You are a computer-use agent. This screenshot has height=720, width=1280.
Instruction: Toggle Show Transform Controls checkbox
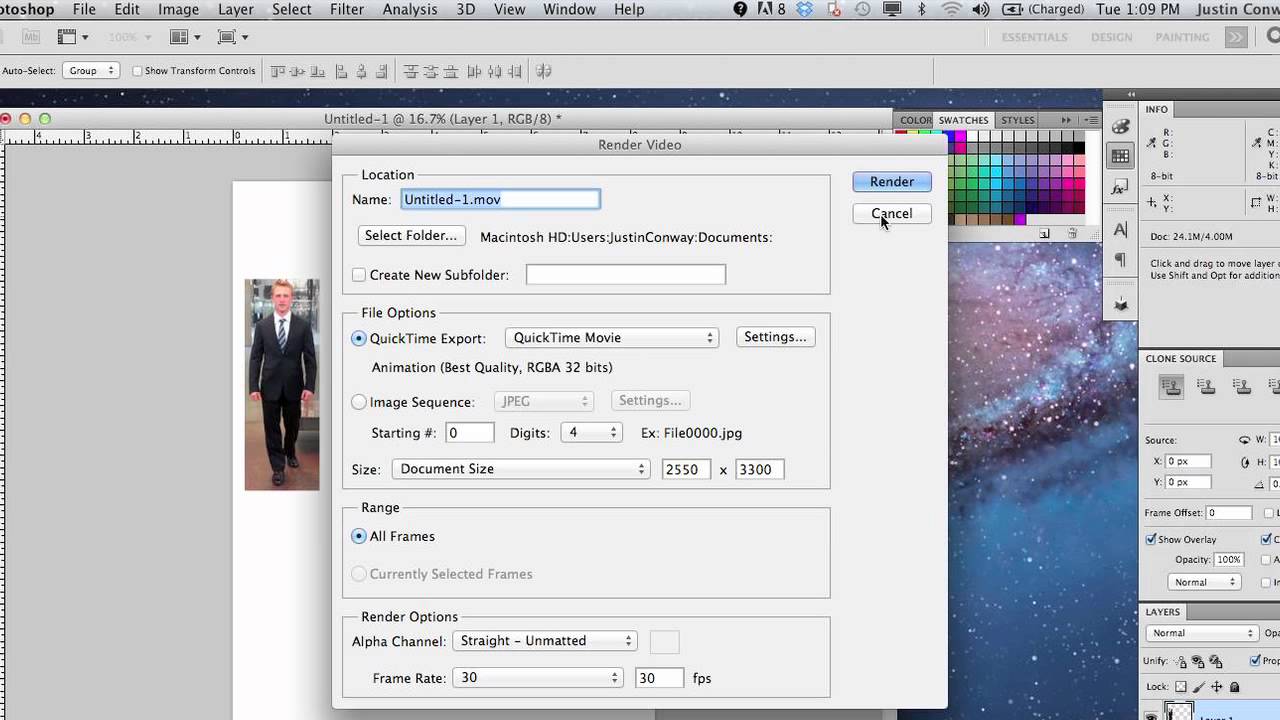138,71
